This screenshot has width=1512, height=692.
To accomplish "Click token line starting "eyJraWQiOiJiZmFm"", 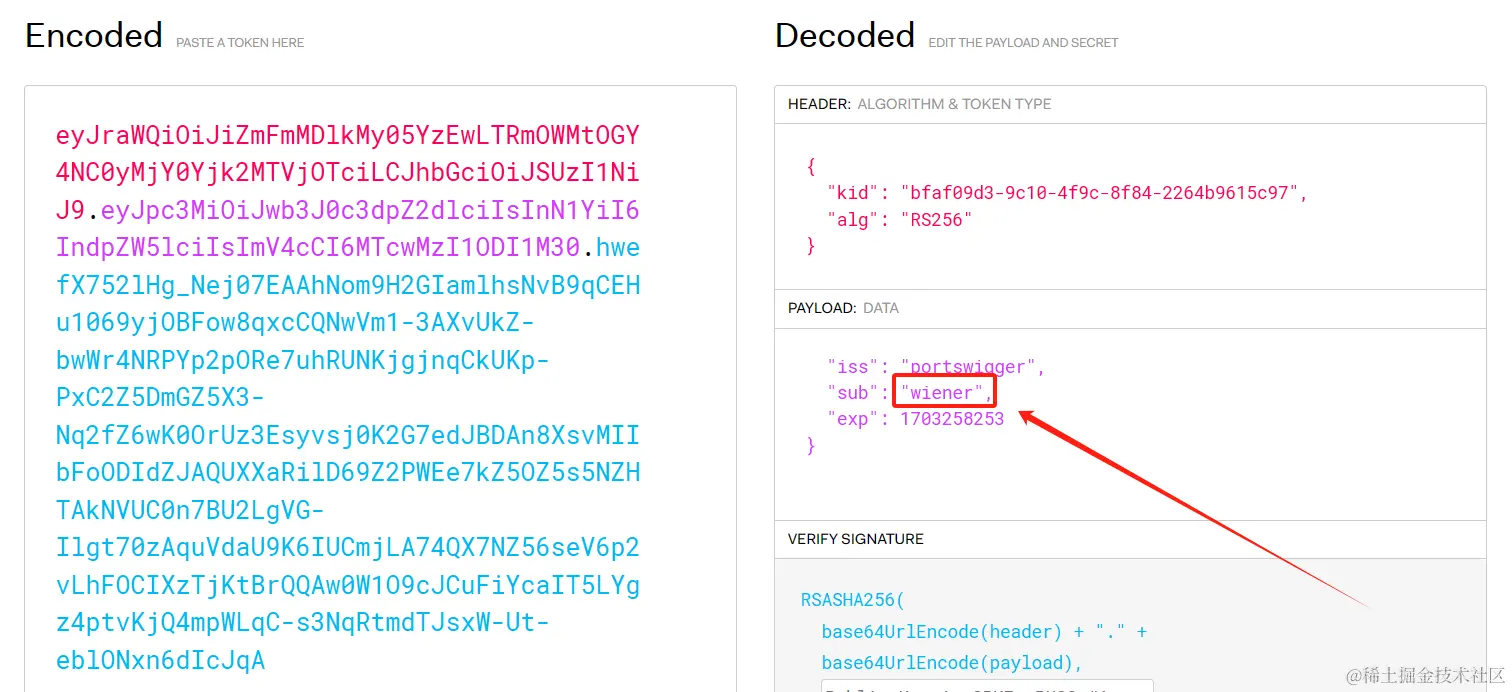I will coord(348,135).
